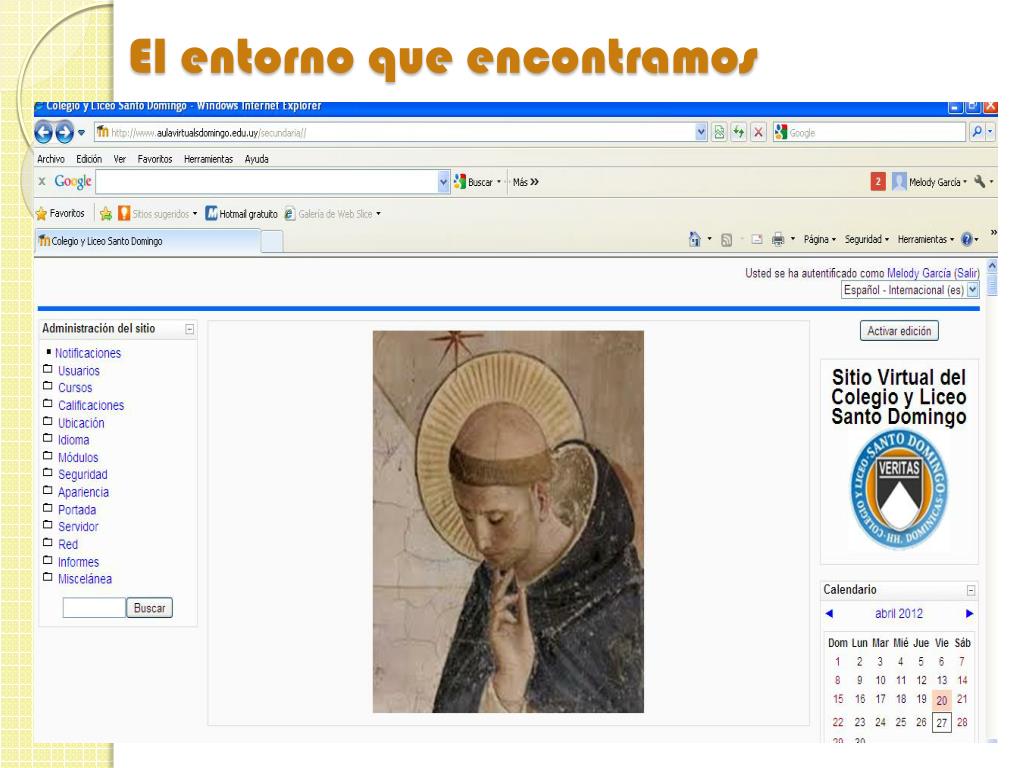The width and height of the screenshot is (1024, 768).
Task: Open the Edición menu
Action: [x=89, y=159]
